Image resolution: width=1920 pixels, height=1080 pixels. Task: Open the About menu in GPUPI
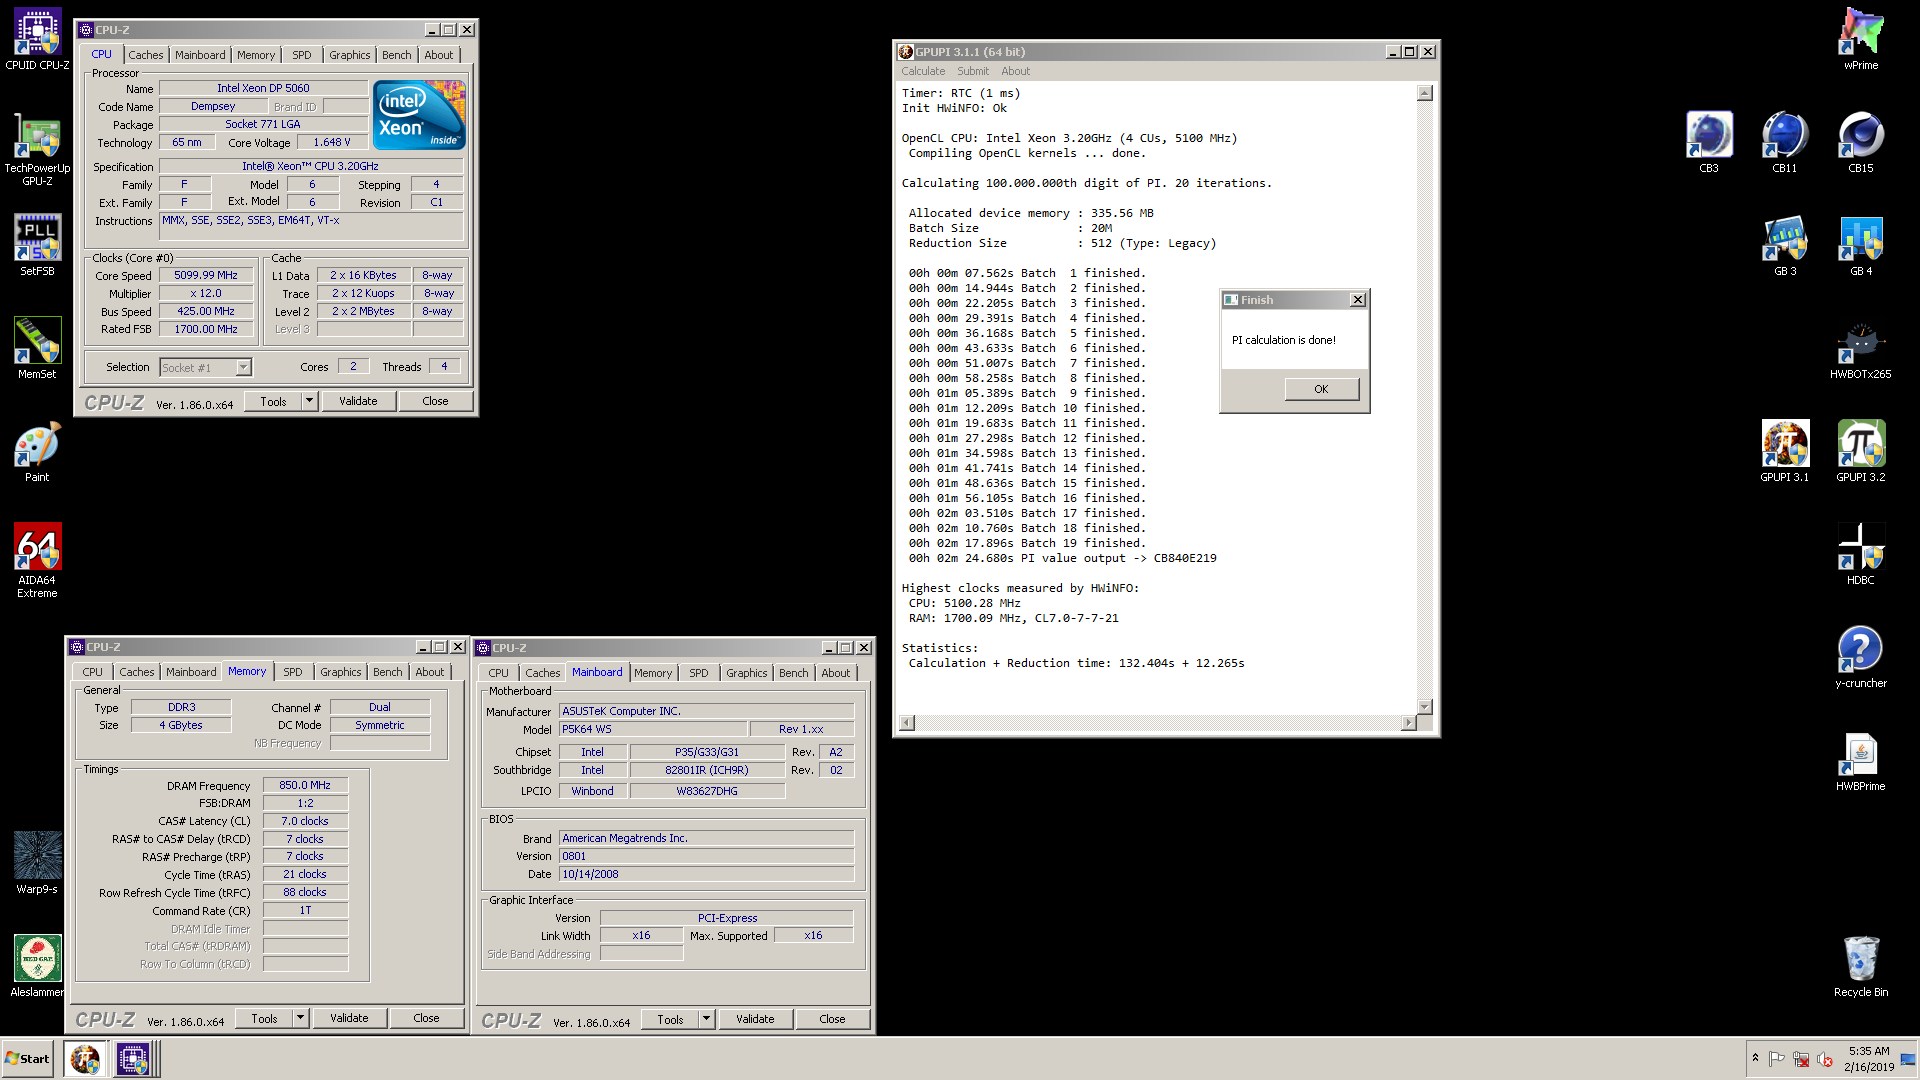(x=1015, y=71)
